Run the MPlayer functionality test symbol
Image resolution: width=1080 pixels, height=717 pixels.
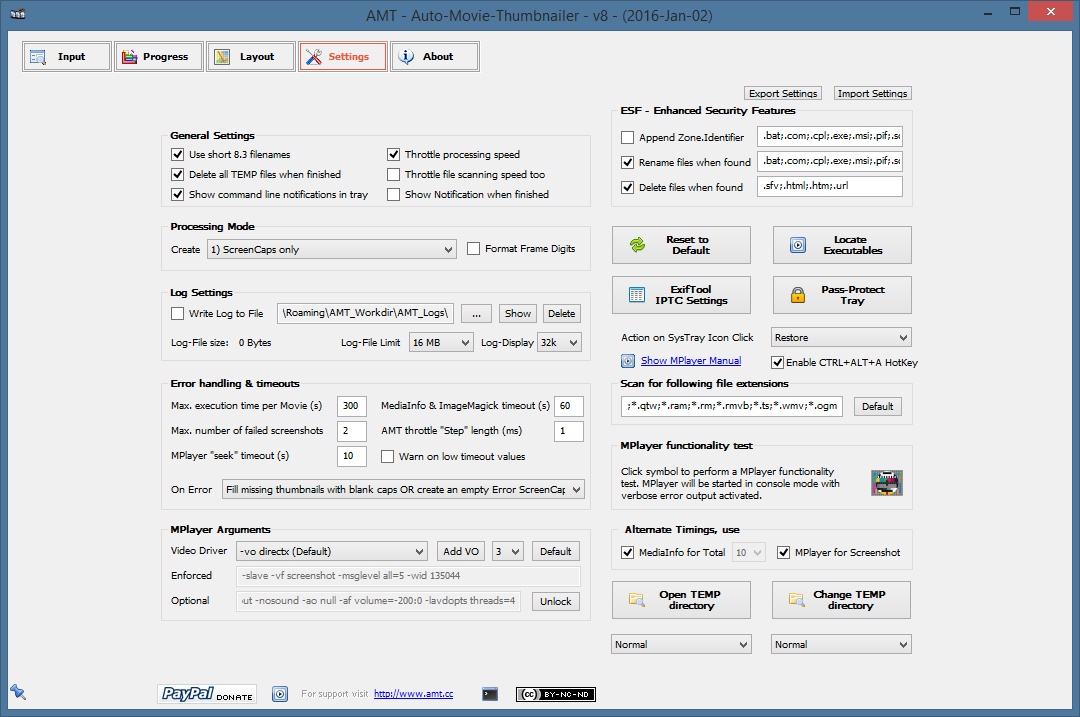click(886, 483)
